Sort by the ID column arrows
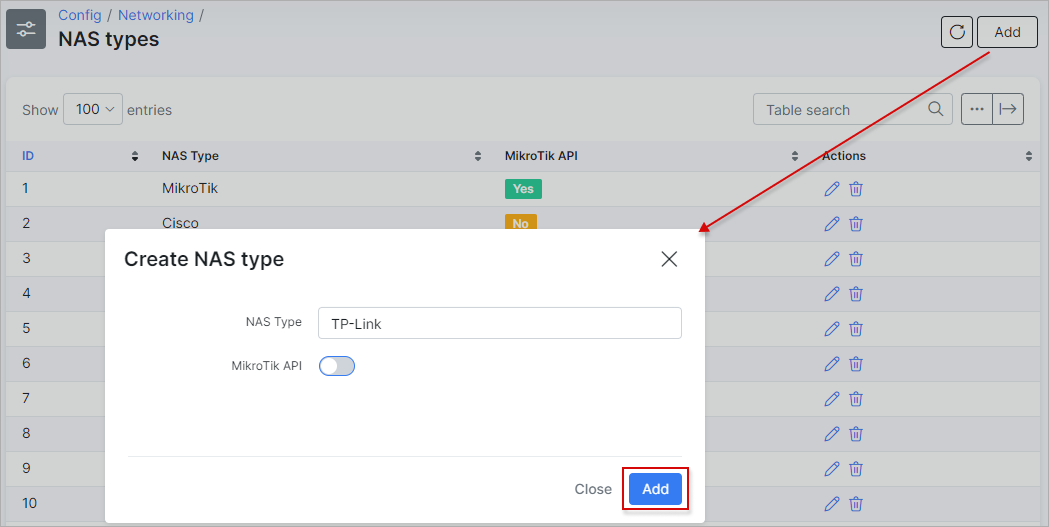 134,156
